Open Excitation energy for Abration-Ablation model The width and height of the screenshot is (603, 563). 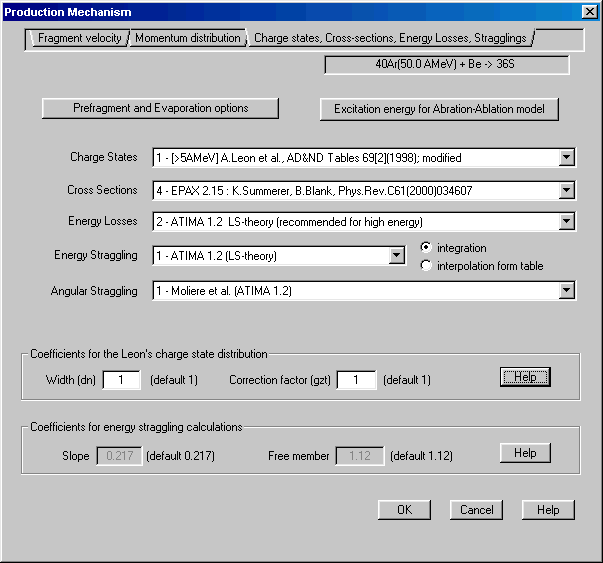[x=439, y=109]
